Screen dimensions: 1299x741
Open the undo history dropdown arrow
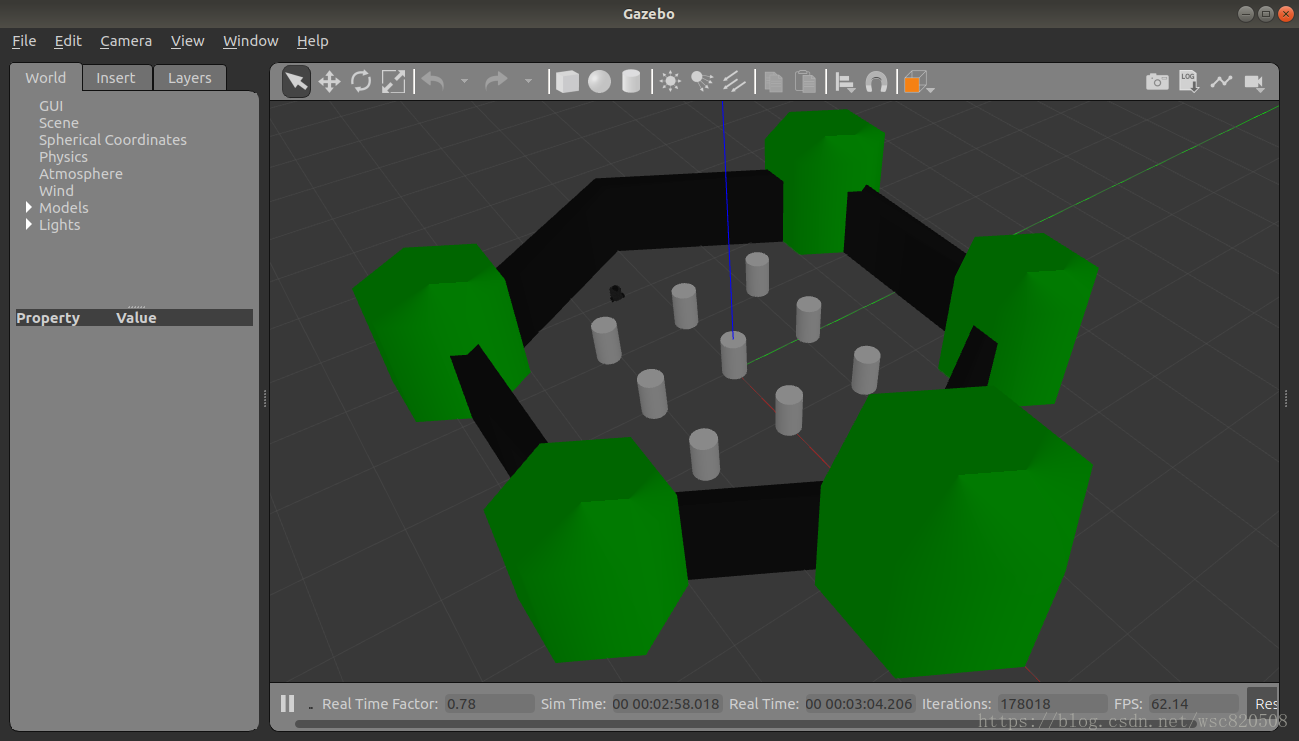[x=464, y=82]
